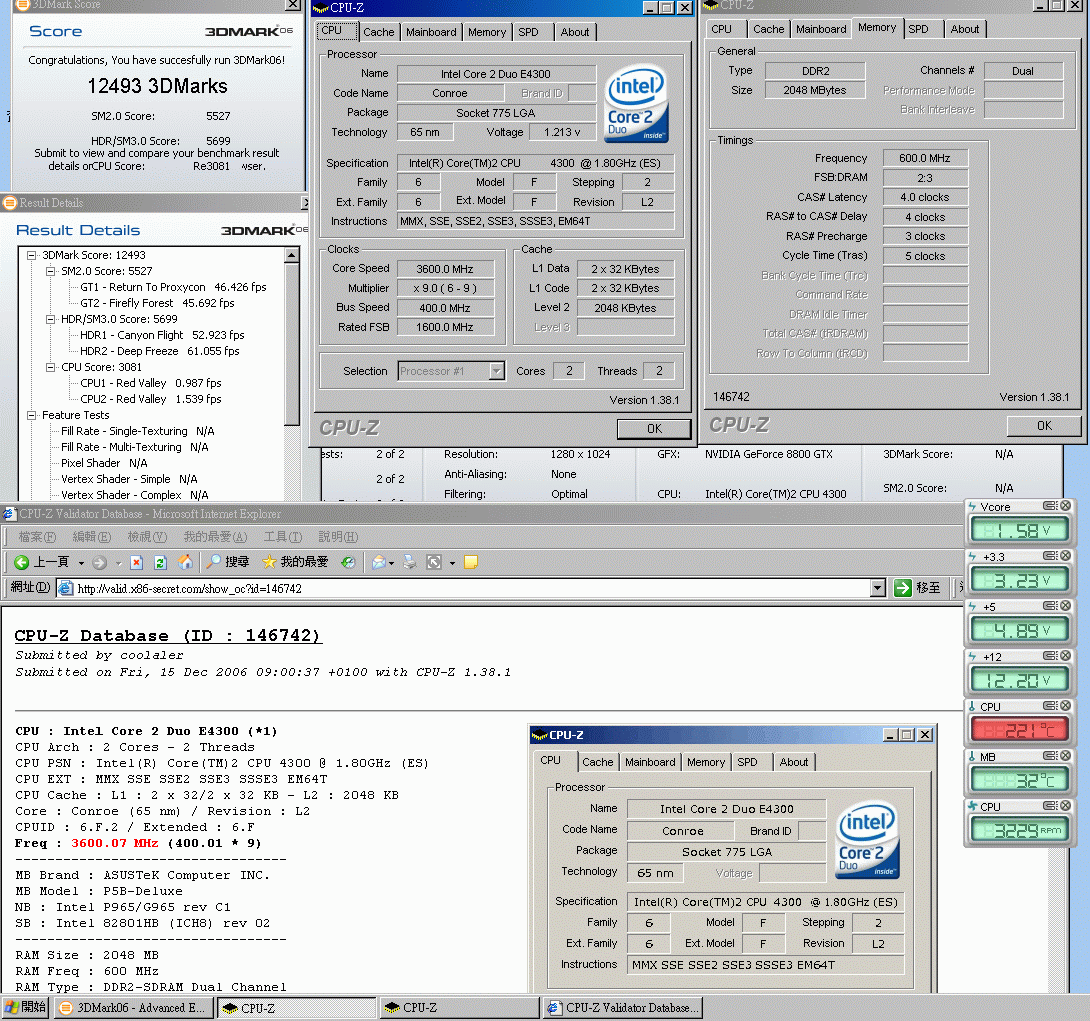Select HDR2 - Deep Freeze row
1090x1021 pixels.
click(x=159, y=351)
